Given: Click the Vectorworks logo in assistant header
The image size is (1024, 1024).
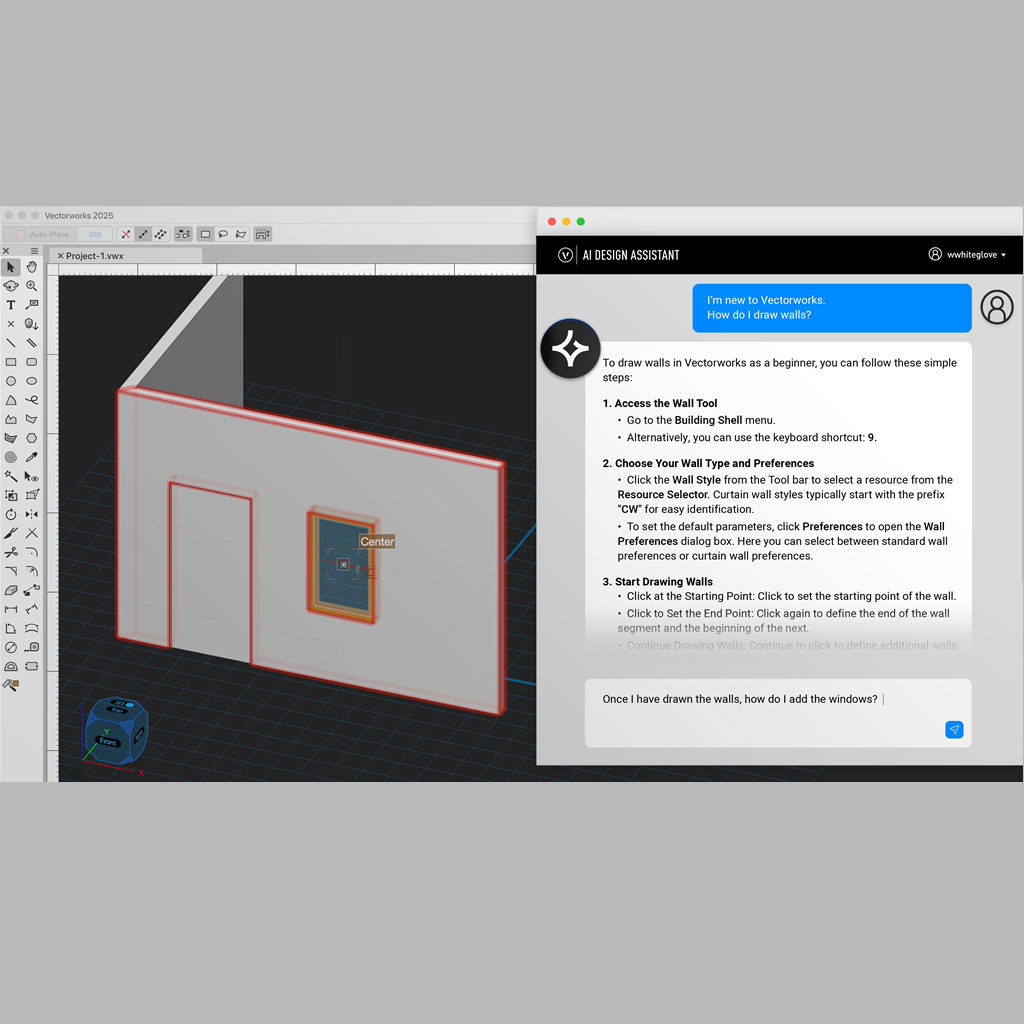Looking at the screenshot, I should pyautogui.click(x=565, y=255).
